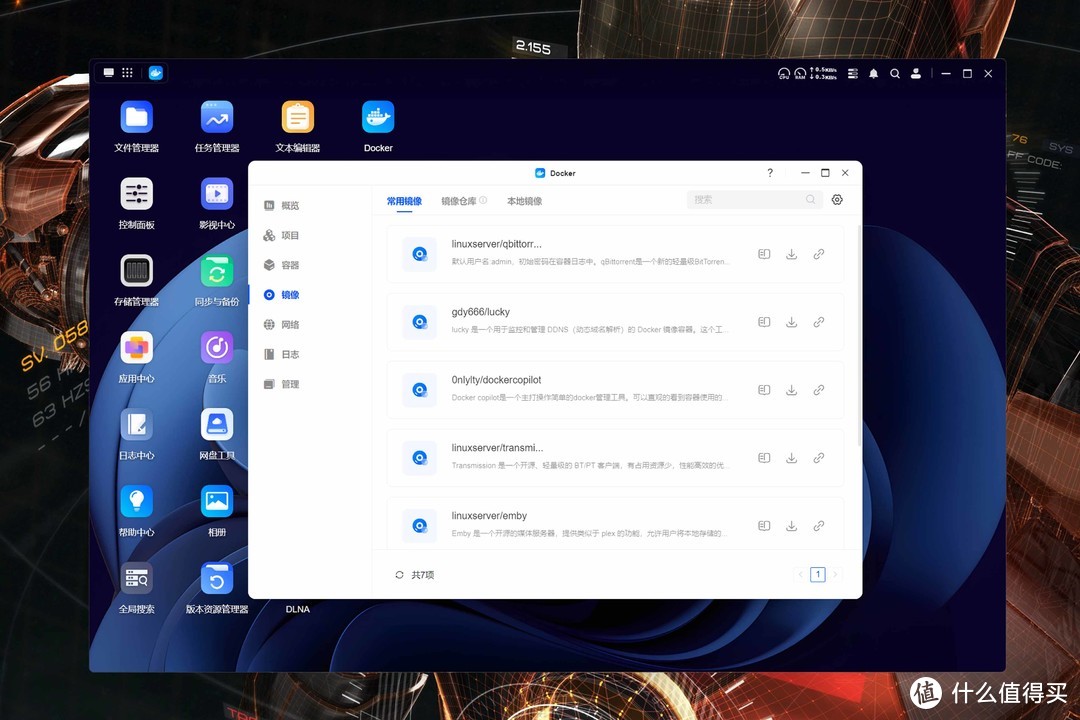Switch to the 本地镜像 tab
Image resolution: width=1080 pixels, height=720 pixels.
[524, 201]
